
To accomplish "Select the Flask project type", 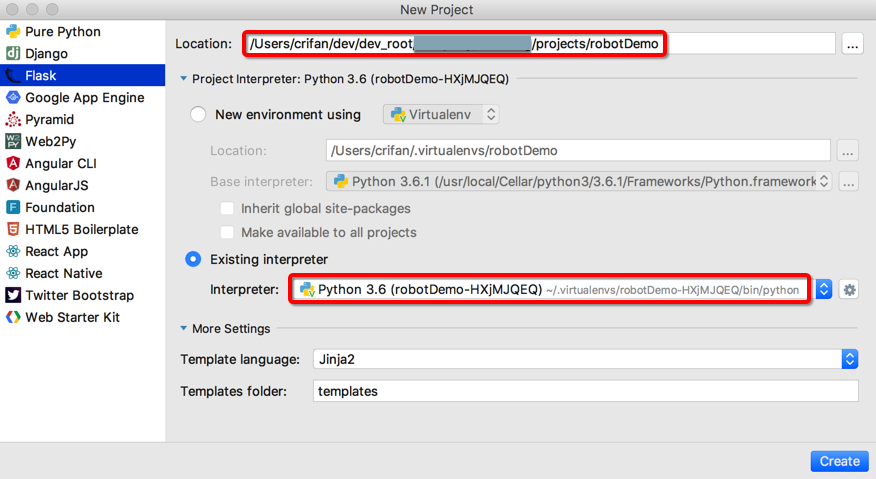I will click(82, 75).
